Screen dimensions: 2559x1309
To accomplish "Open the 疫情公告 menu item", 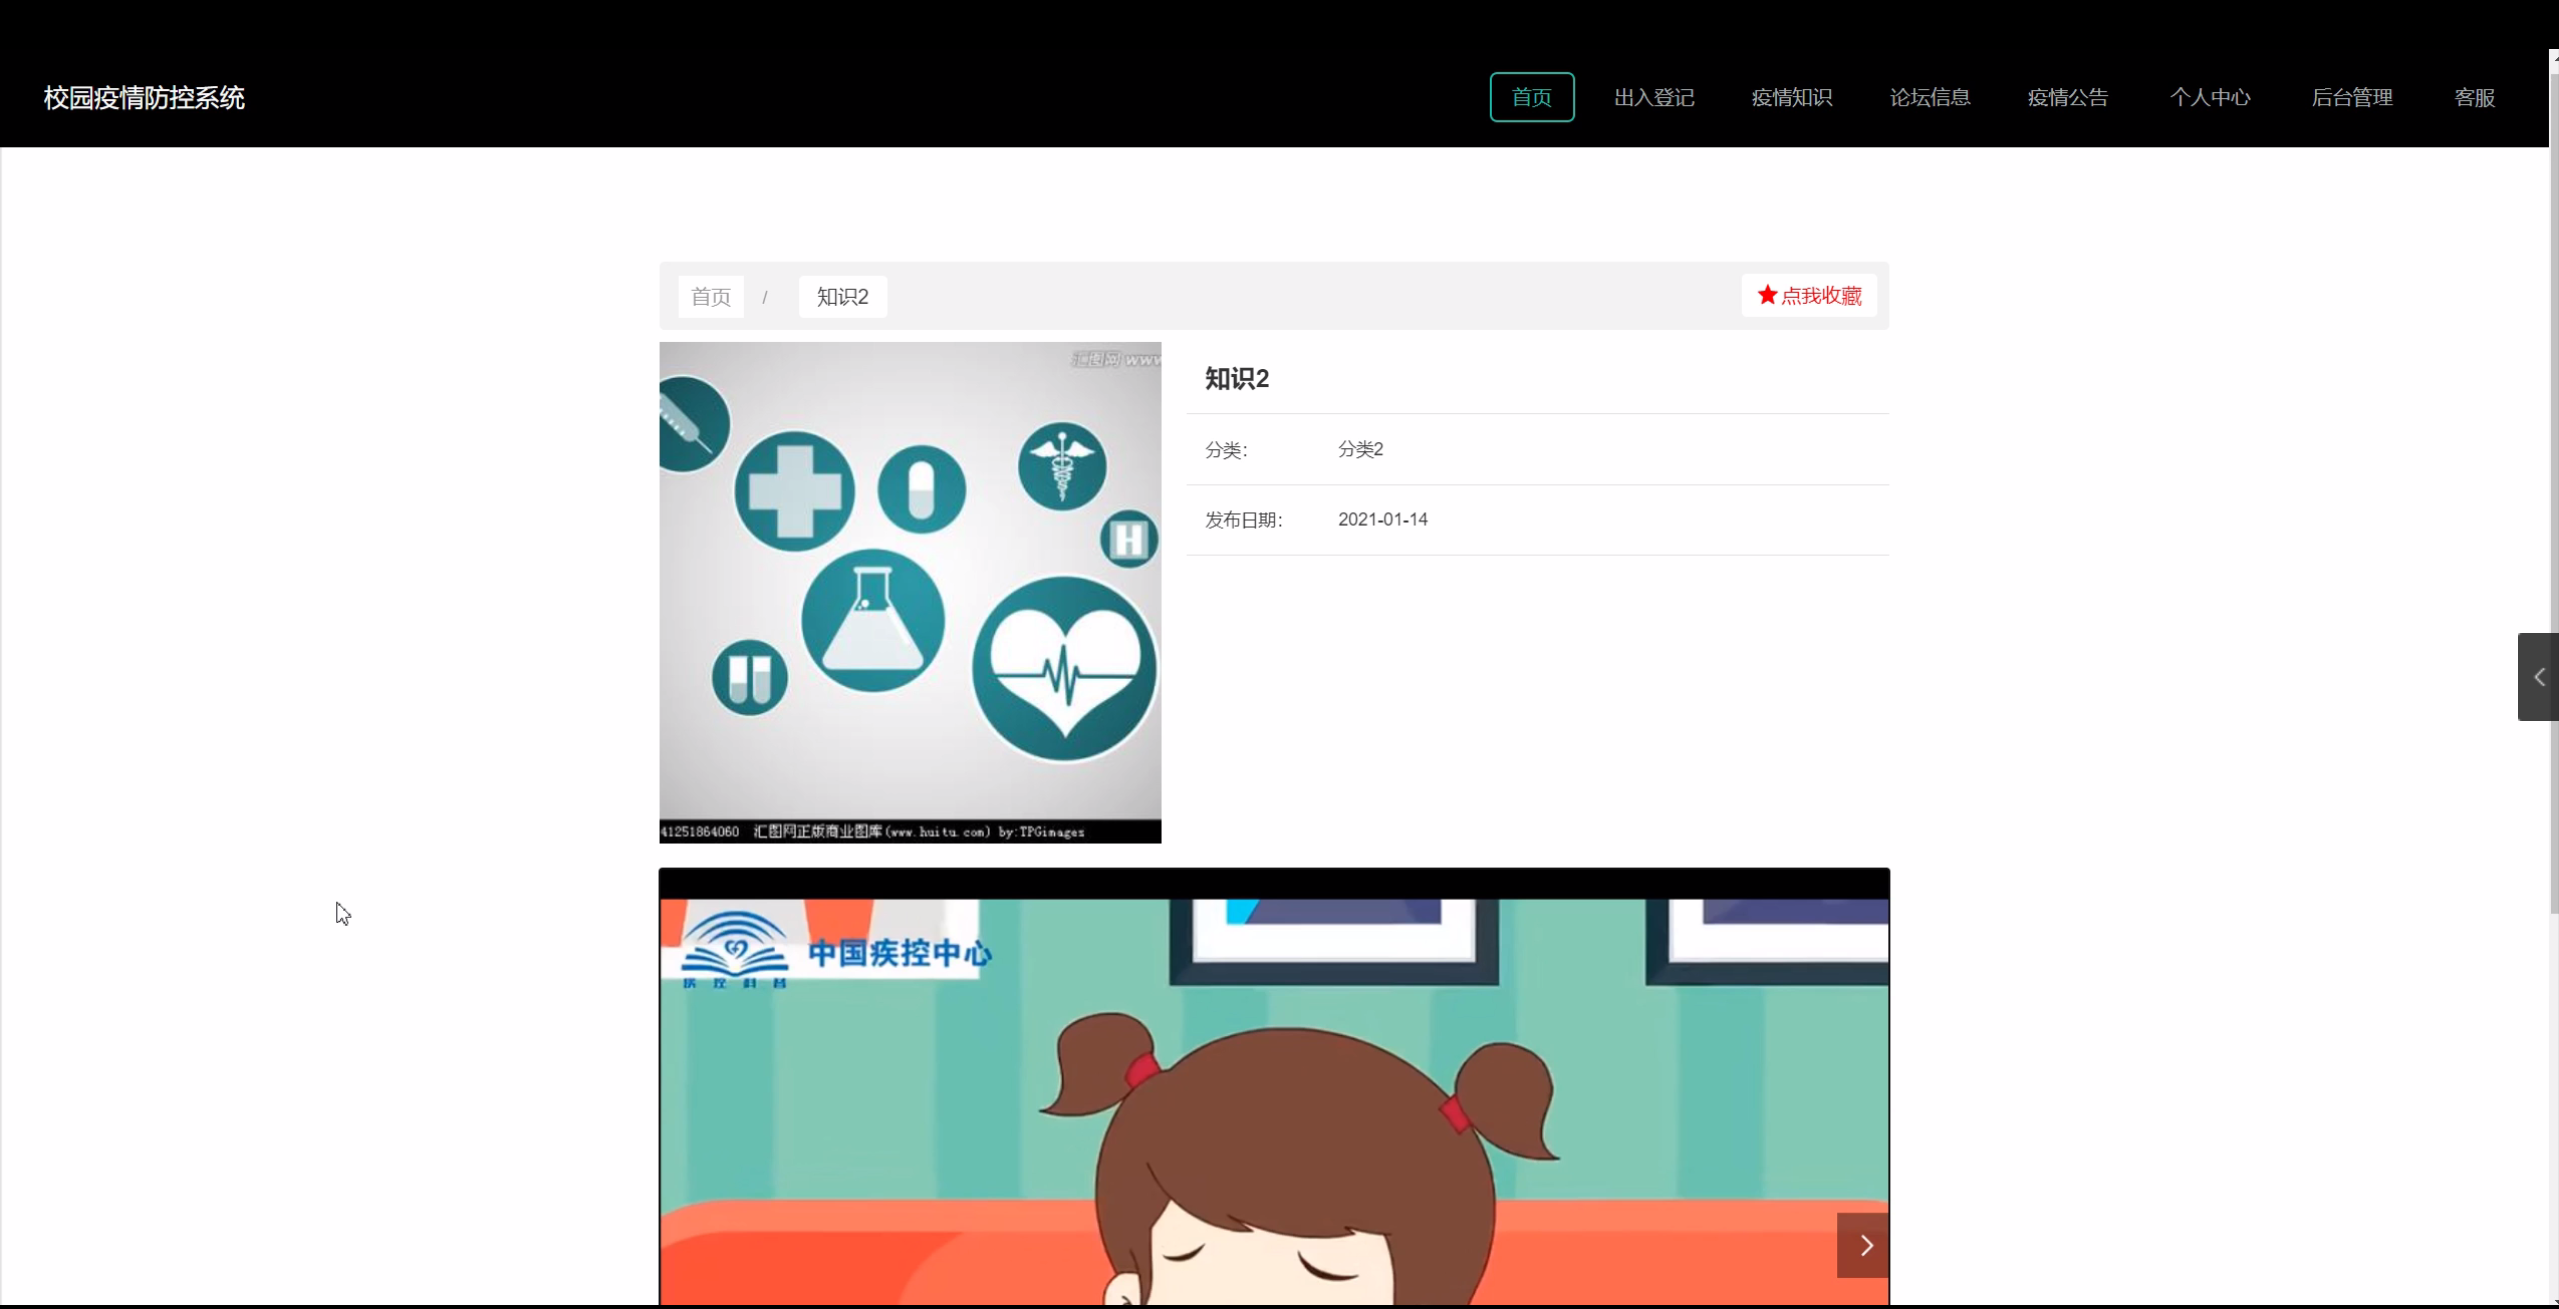I will [x=2067, y=97].
